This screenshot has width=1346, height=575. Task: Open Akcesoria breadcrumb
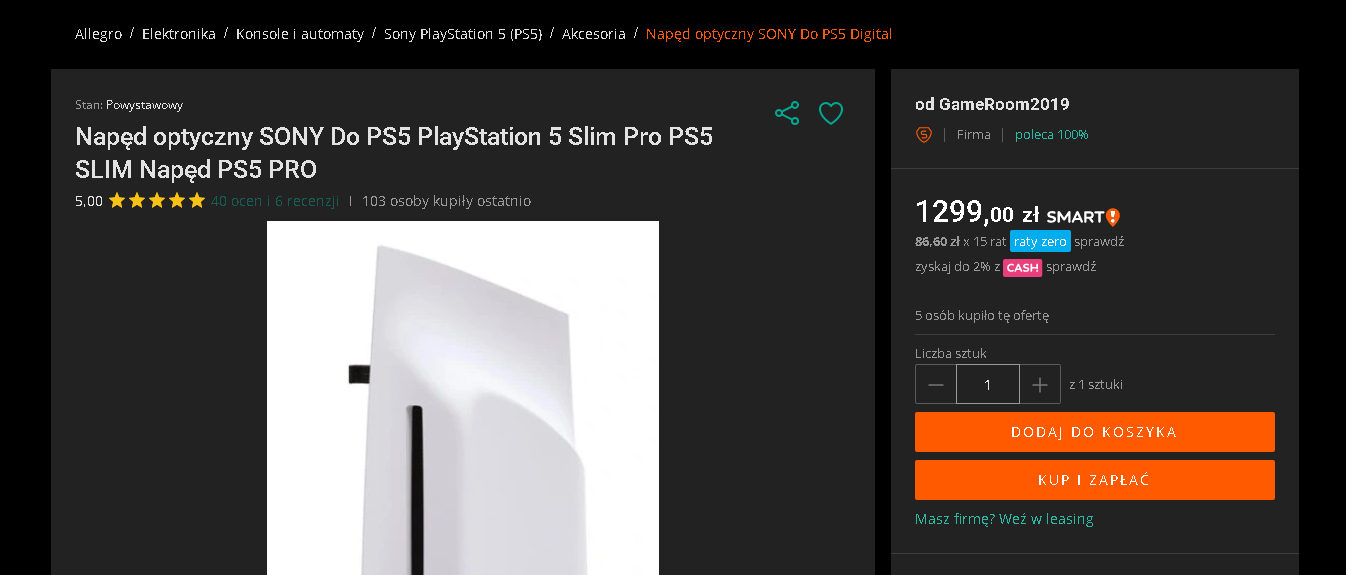coord(594,34)
